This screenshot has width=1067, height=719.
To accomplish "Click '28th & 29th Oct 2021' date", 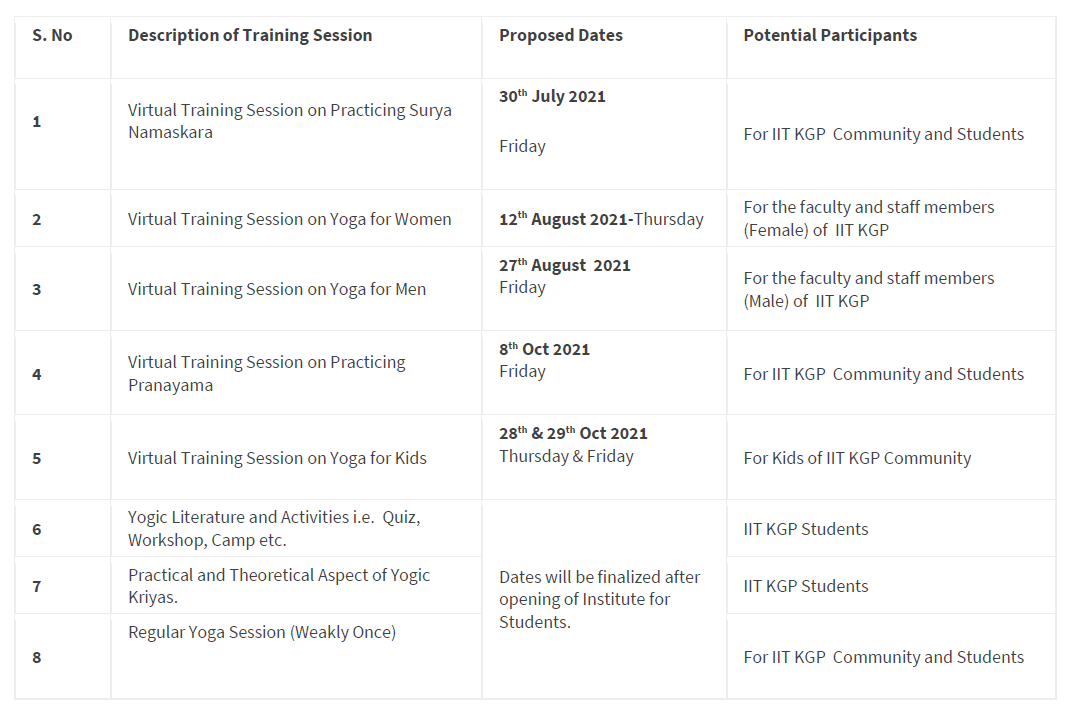I will [573, 433].
